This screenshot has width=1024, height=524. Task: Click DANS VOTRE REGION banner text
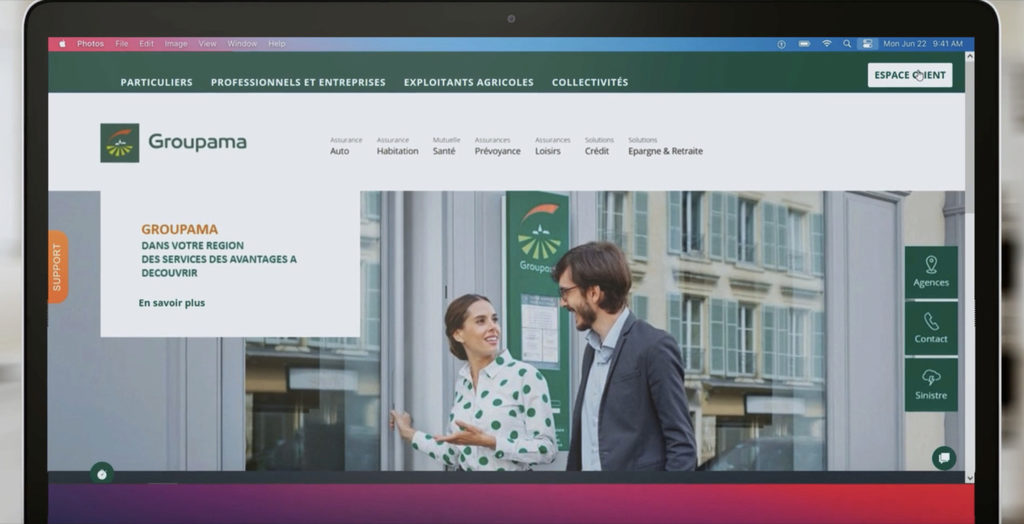point(193,246)
